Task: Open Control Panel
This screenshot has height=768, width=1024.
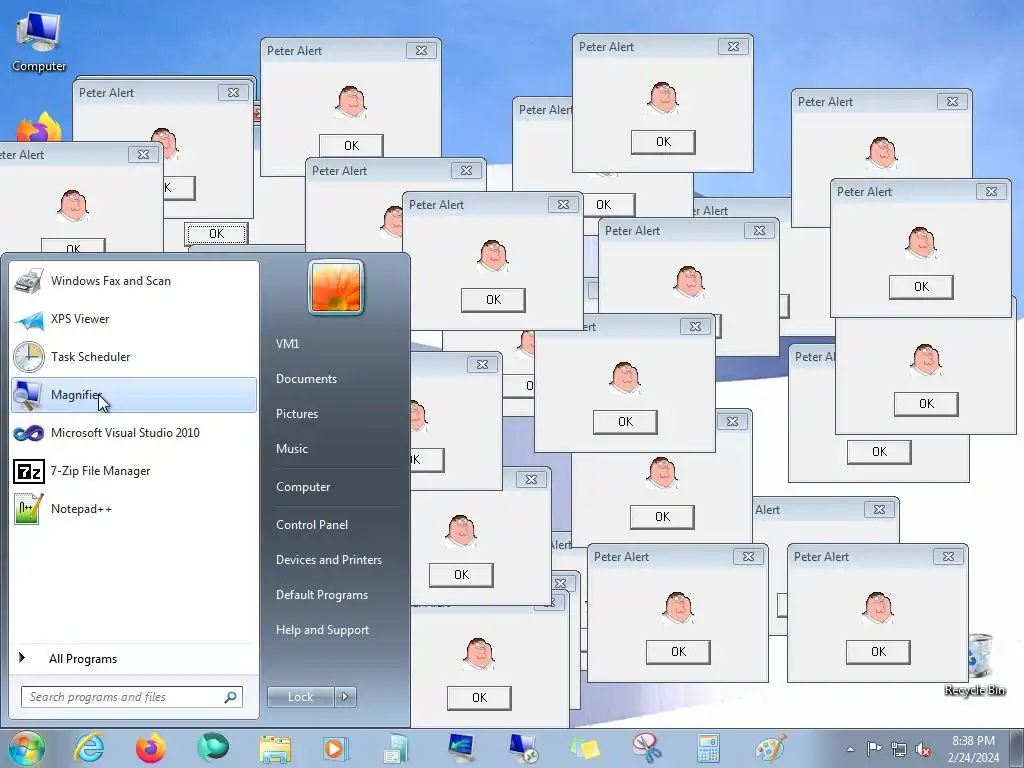Action: point(312,524)
